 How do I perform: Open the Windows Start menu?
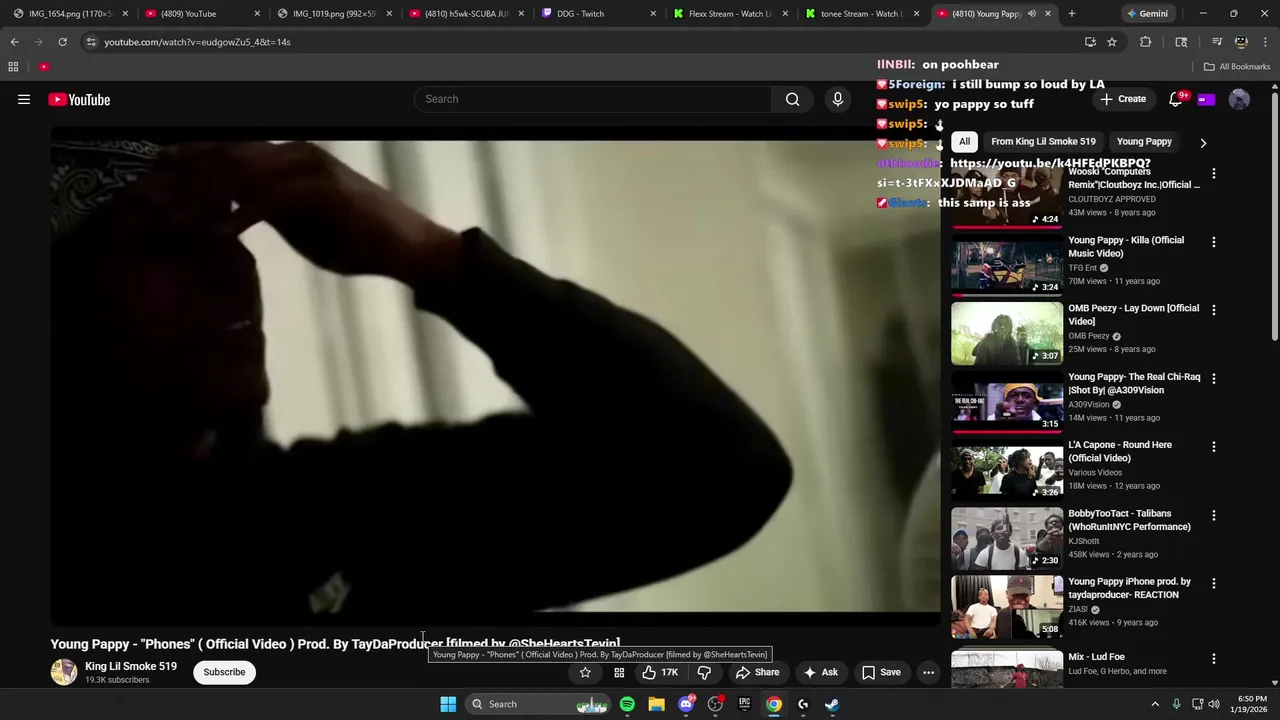coord(448,704)
